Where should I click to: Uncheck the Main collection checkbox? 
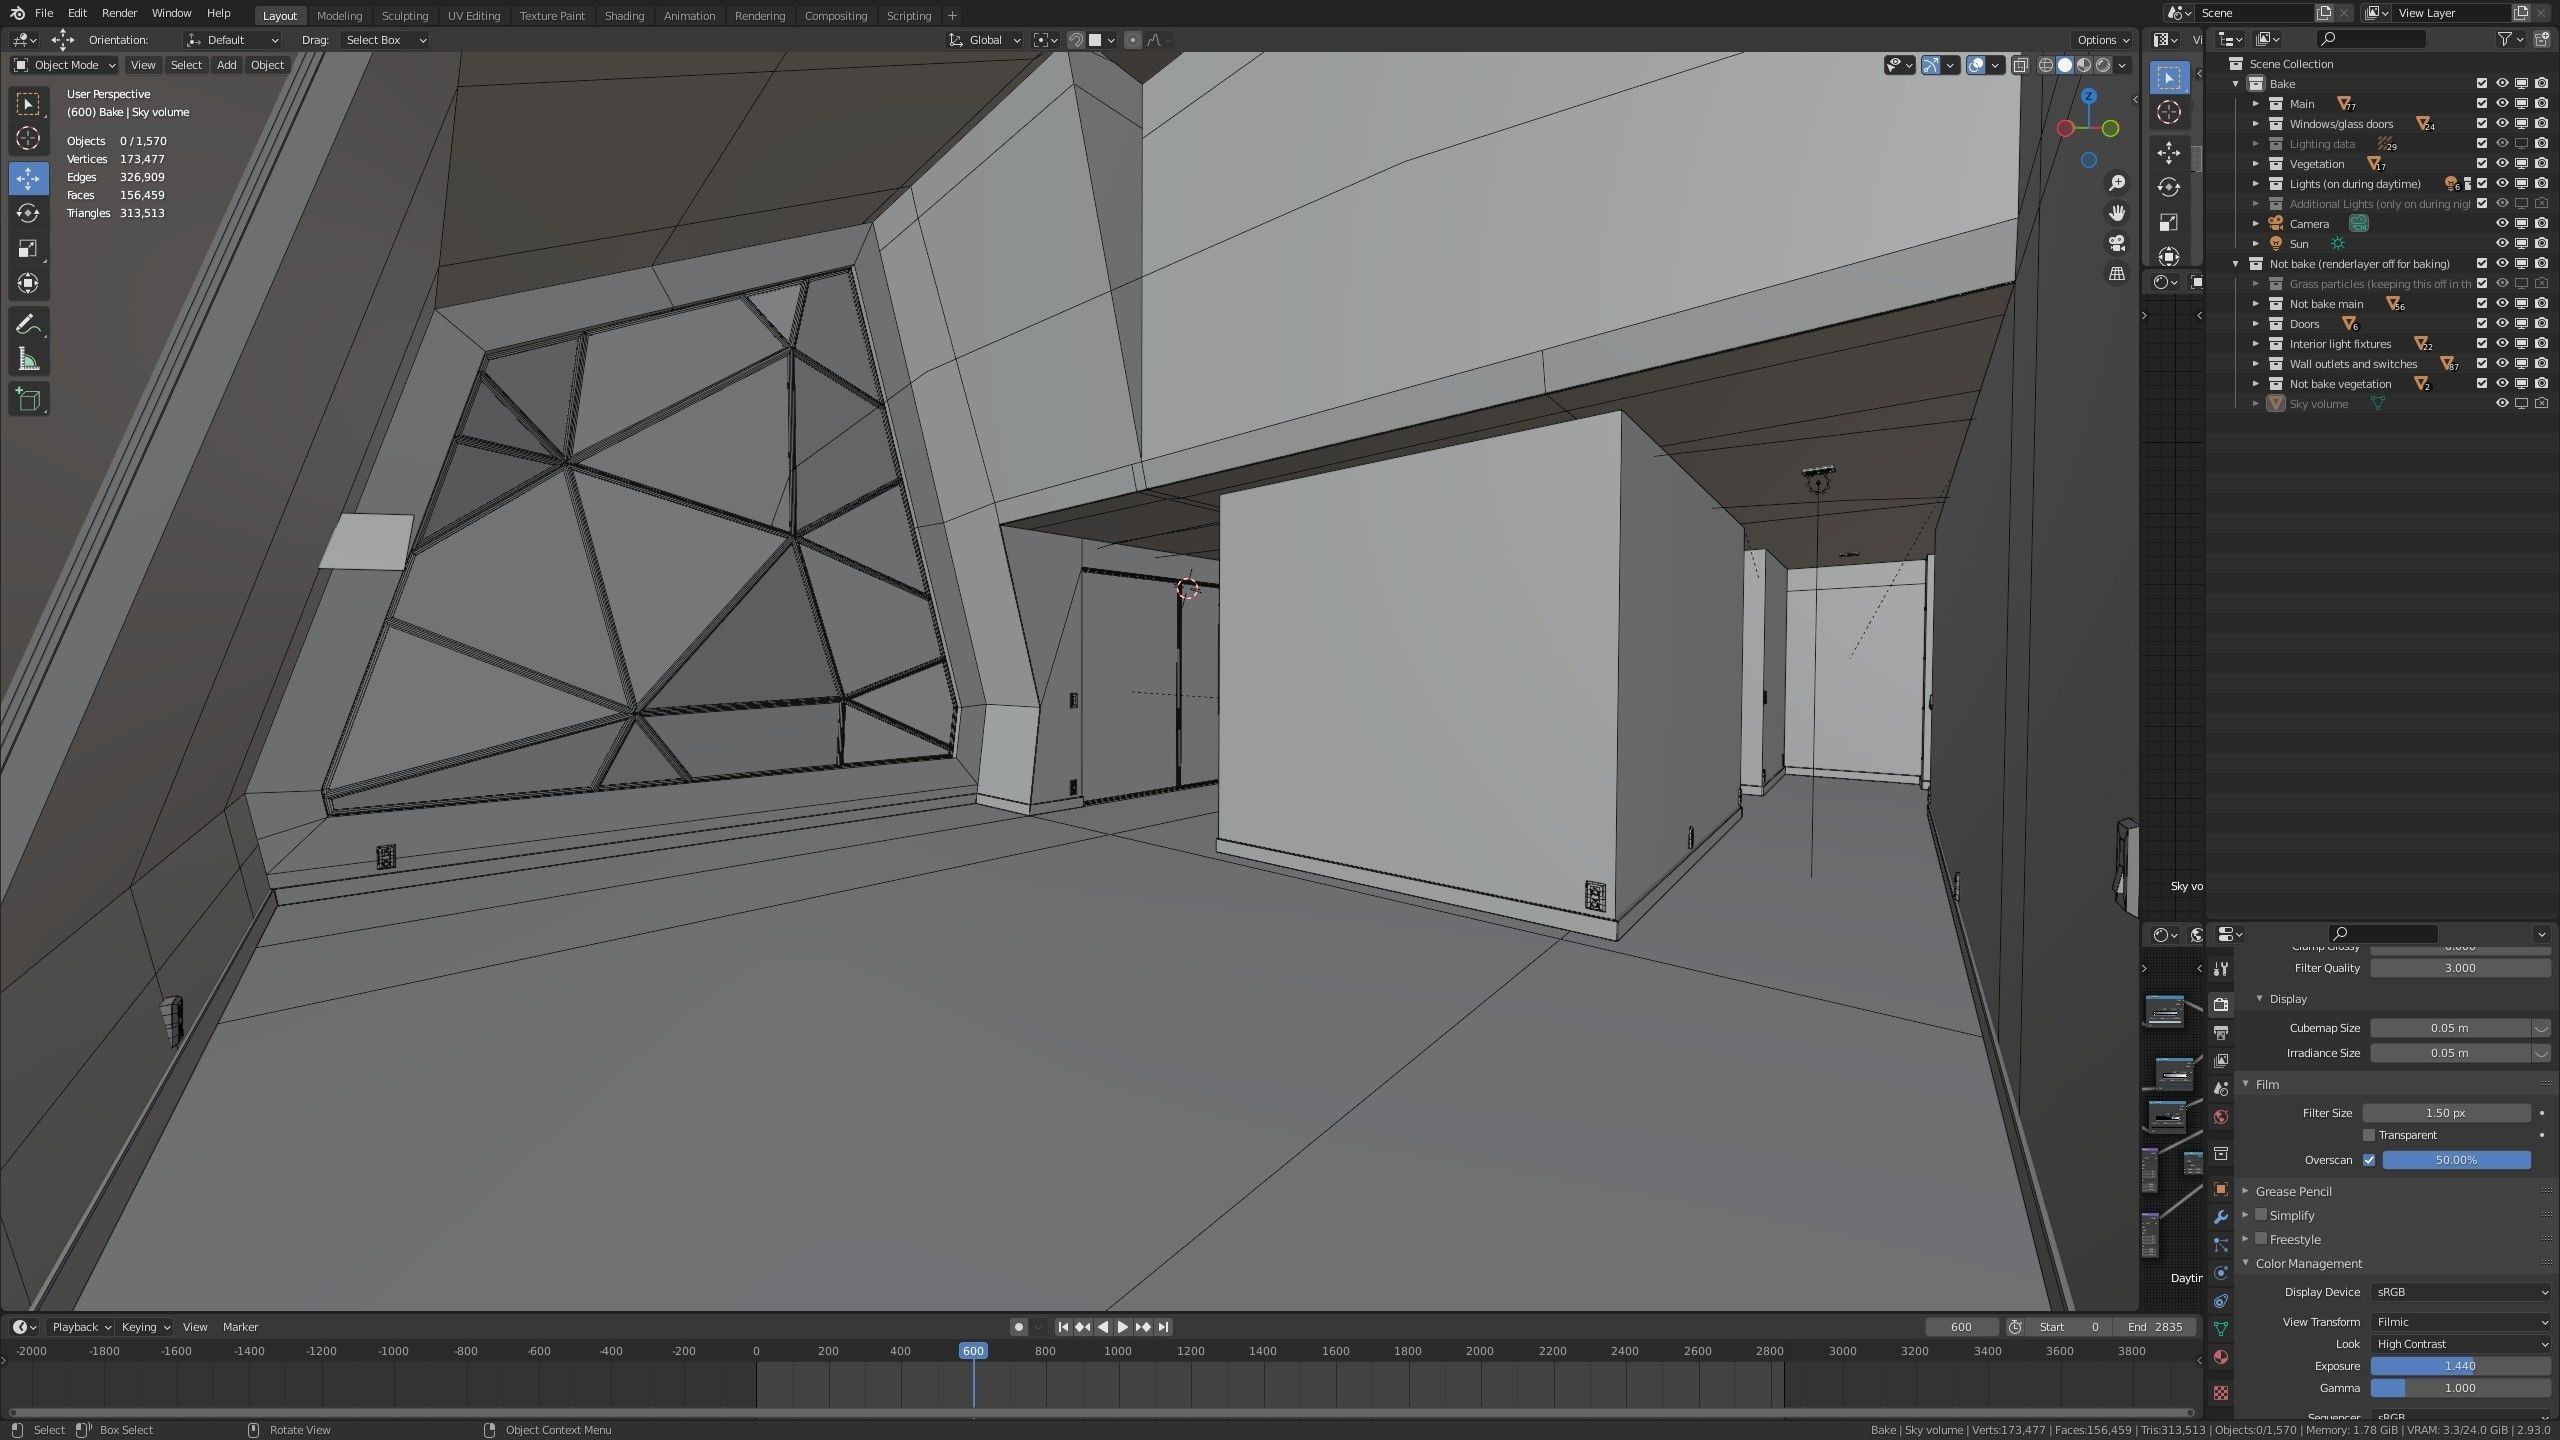click(x=2482, y=104)
